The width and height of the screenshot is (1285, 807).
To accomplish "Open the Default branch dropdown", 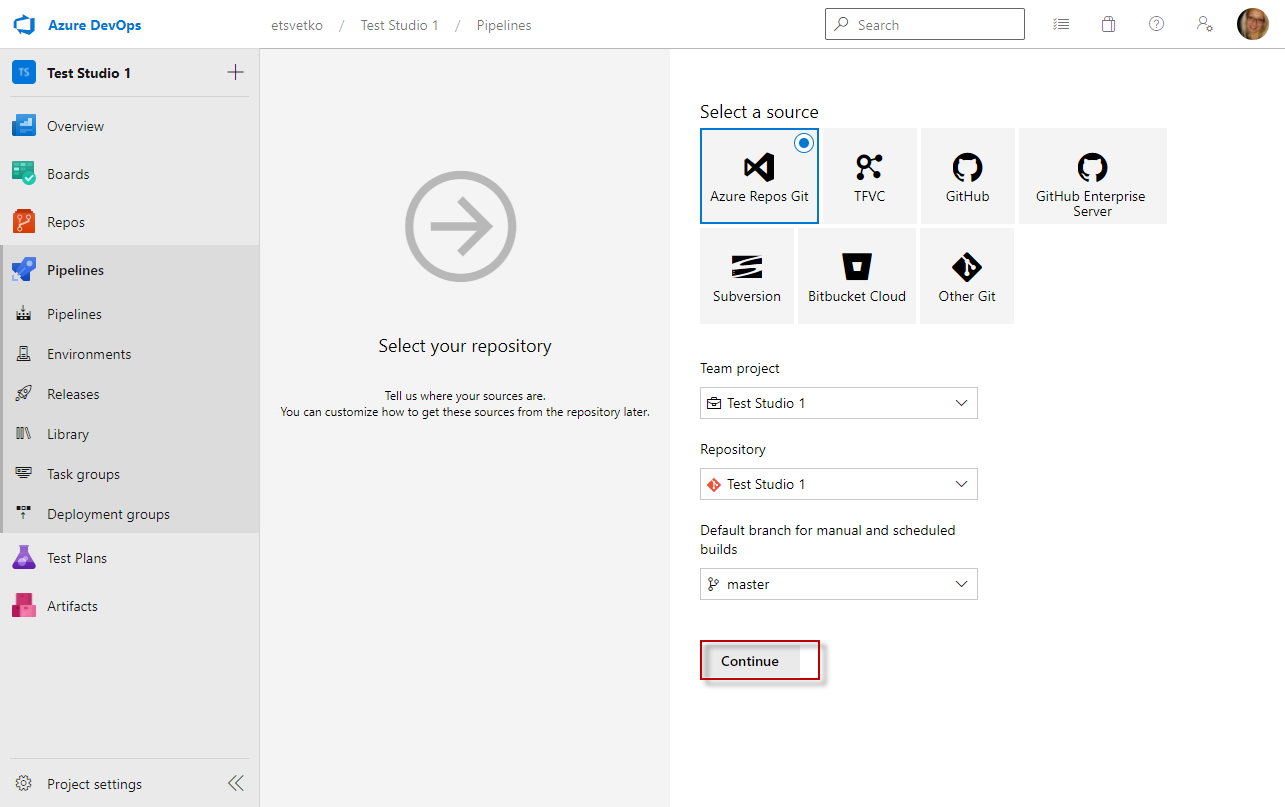I will pos(839,584).
